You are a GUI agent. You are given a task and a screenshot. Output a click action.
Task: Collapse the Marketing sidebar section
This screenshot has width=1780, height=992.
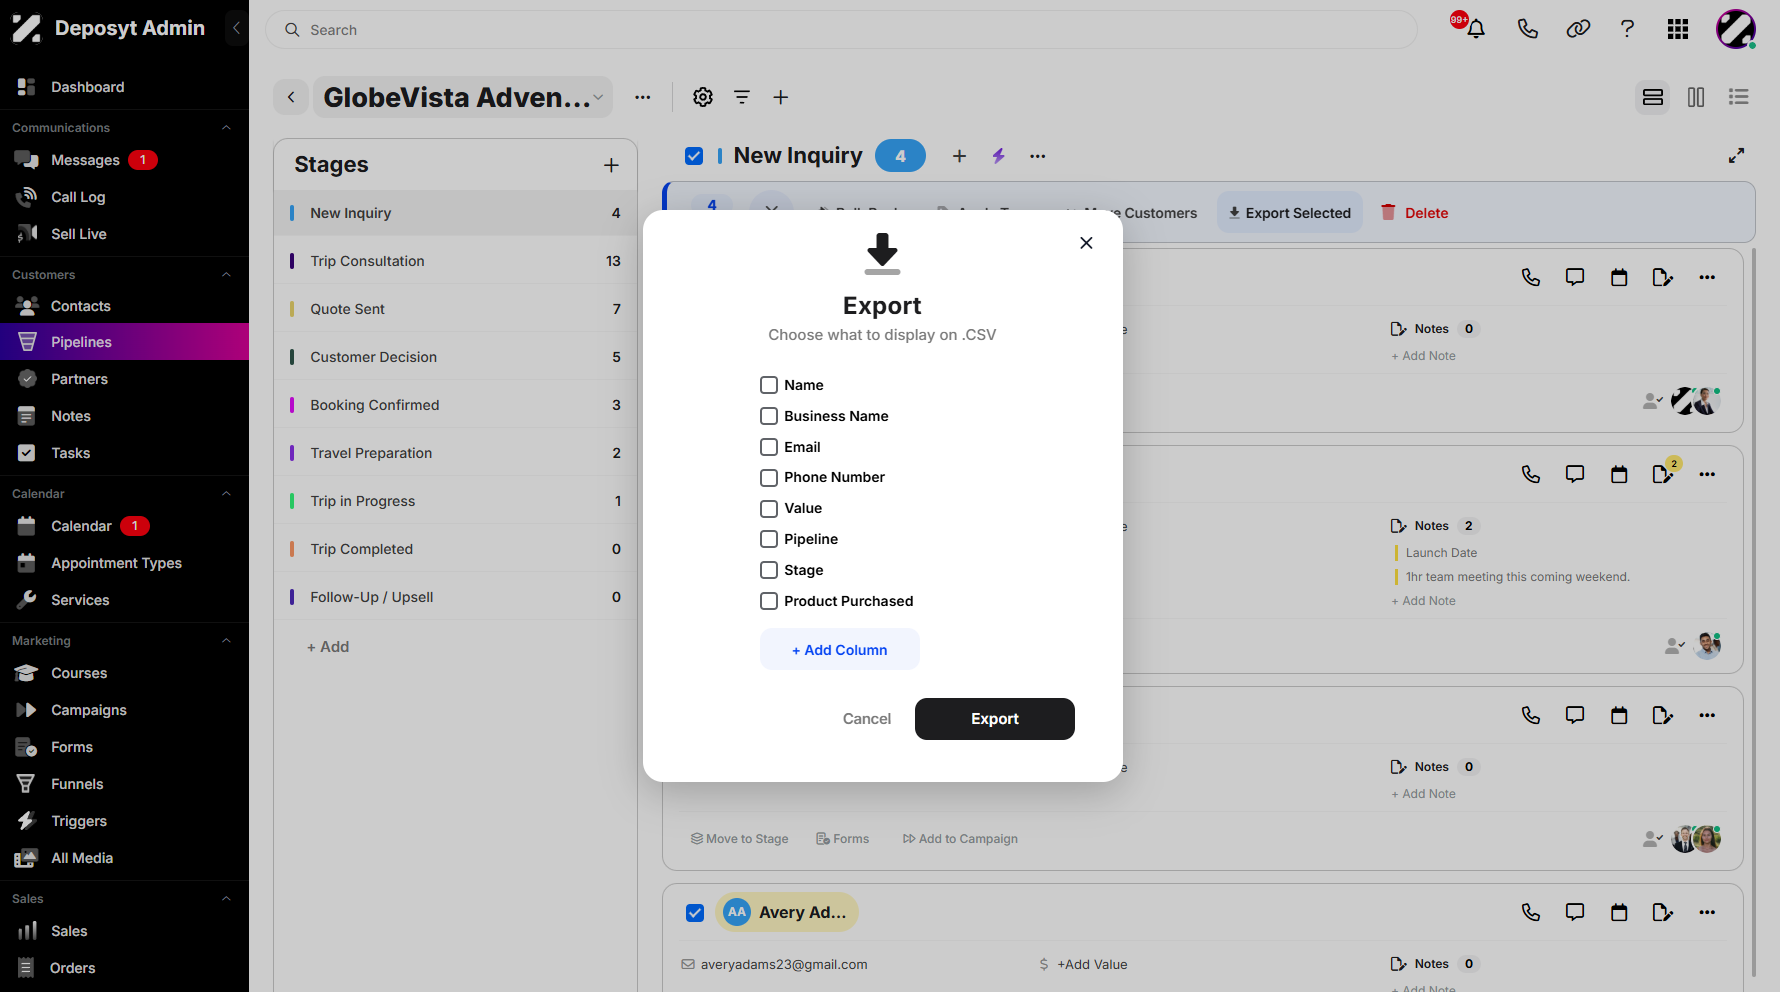pos(226,640)
